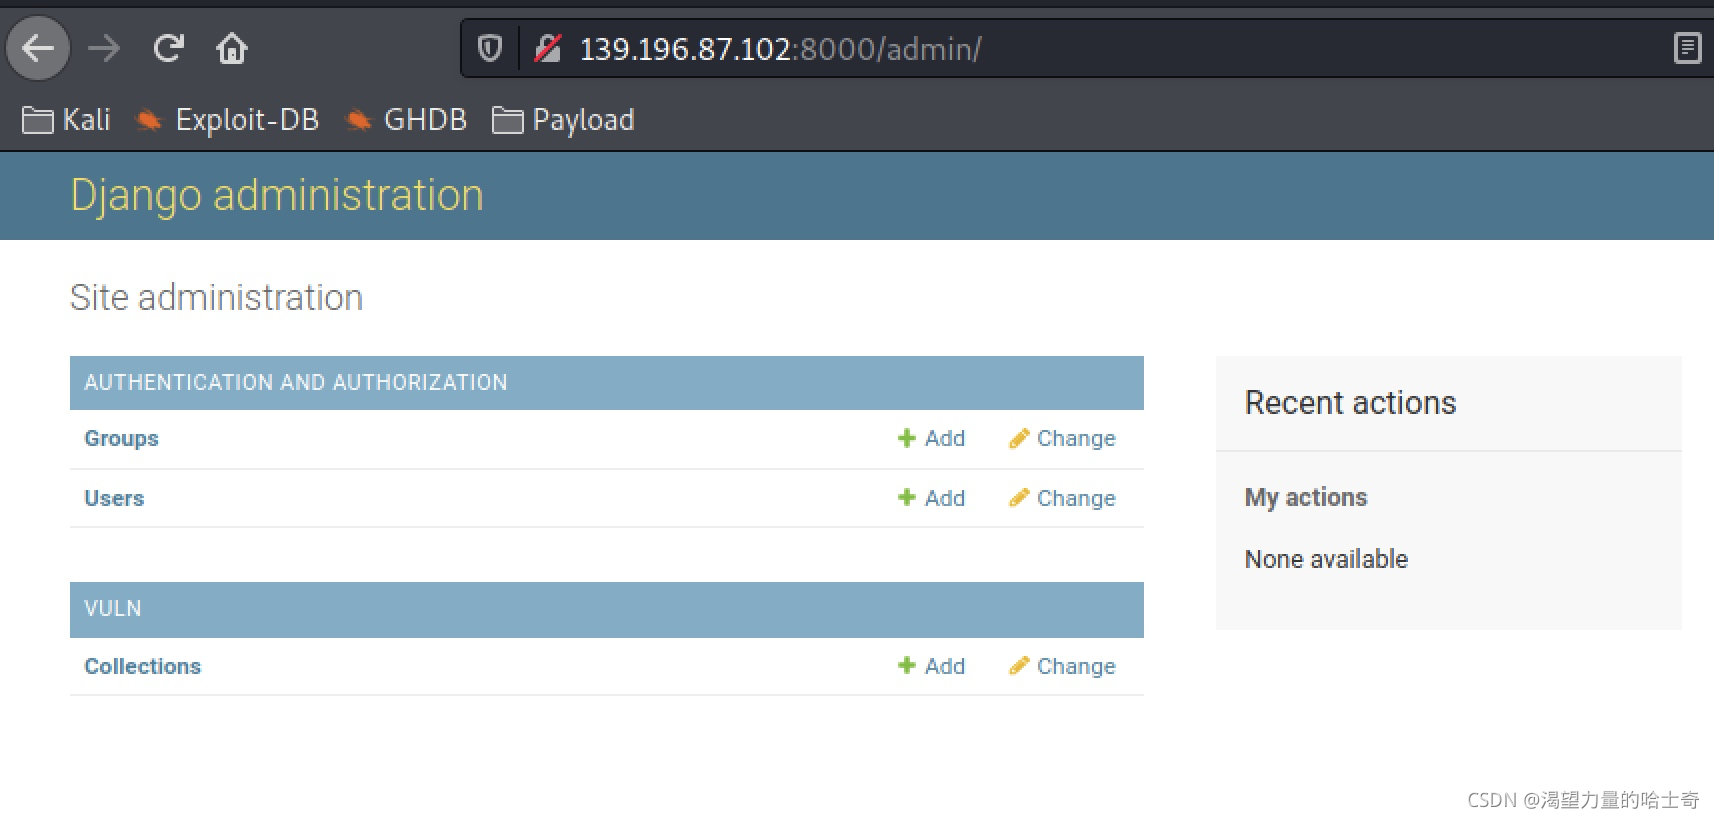Viewport: 1714px width, 818px height.
Task: Change existing users
Action: pos(1062,498)
